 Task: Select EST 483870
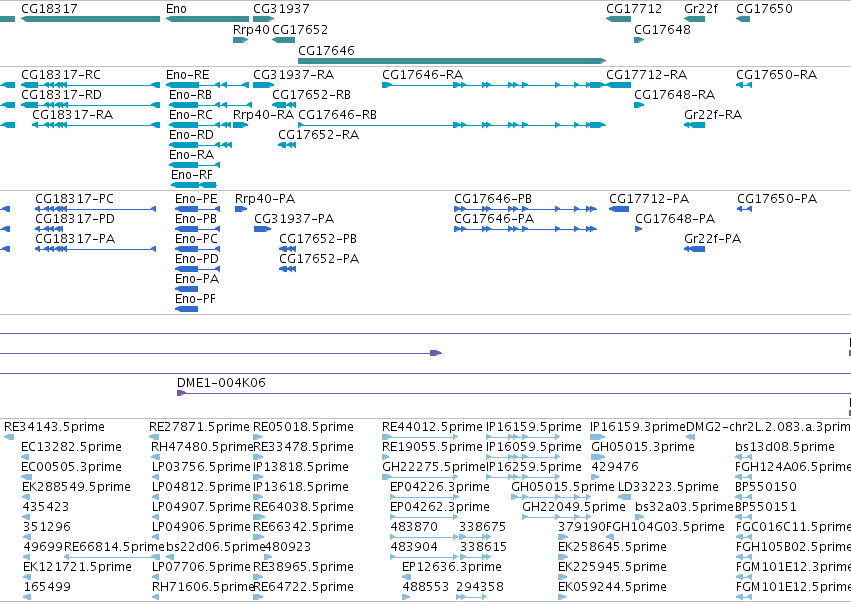tap(414, 527)
